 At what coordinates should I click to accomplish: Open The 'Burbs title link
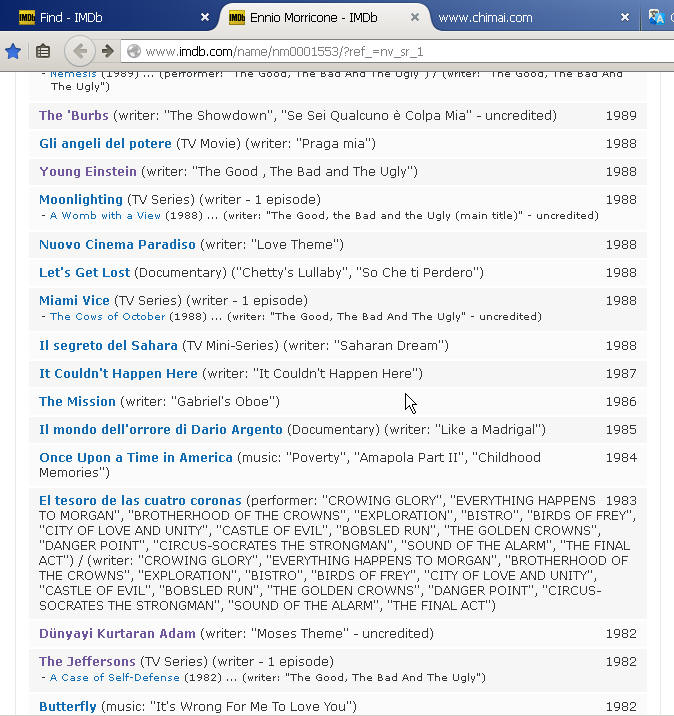coord(74,116)
